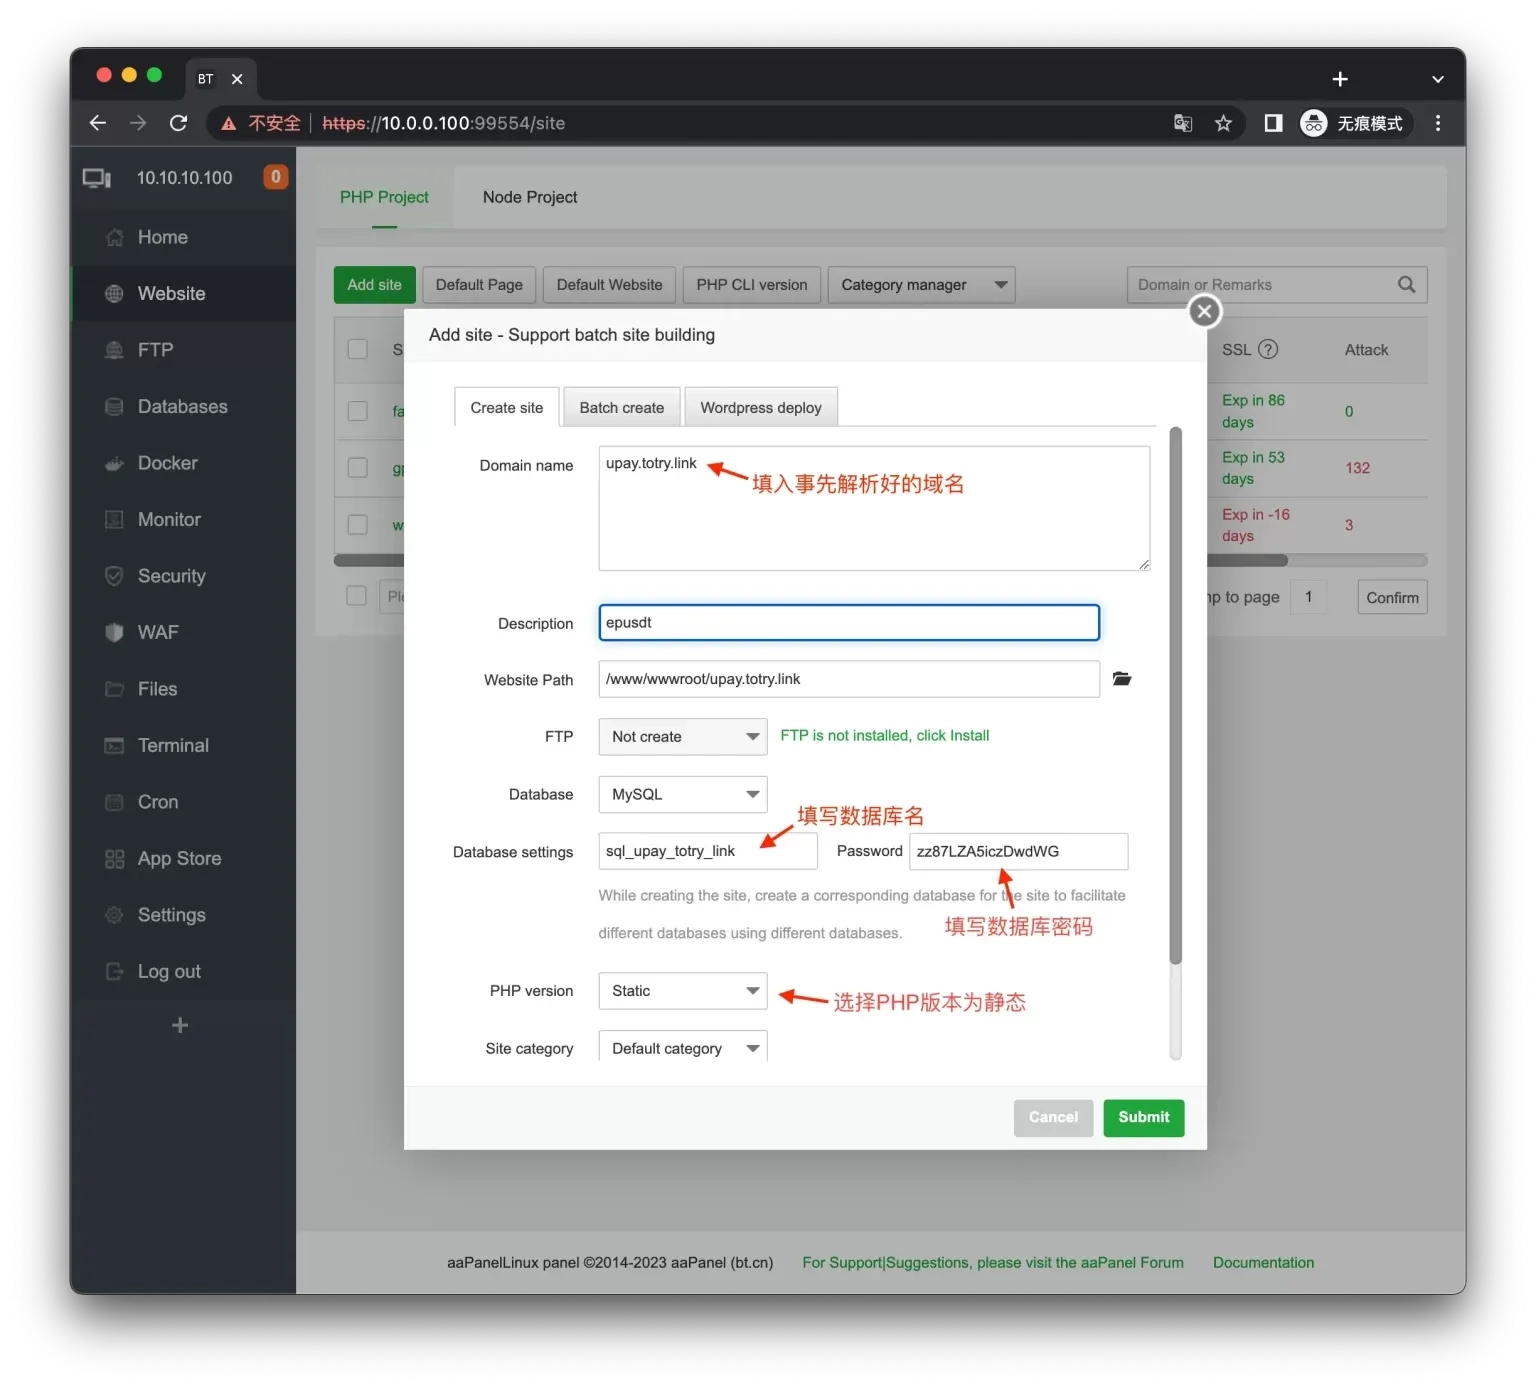Open the PHP version Static dropdown

tap(683, 991)
